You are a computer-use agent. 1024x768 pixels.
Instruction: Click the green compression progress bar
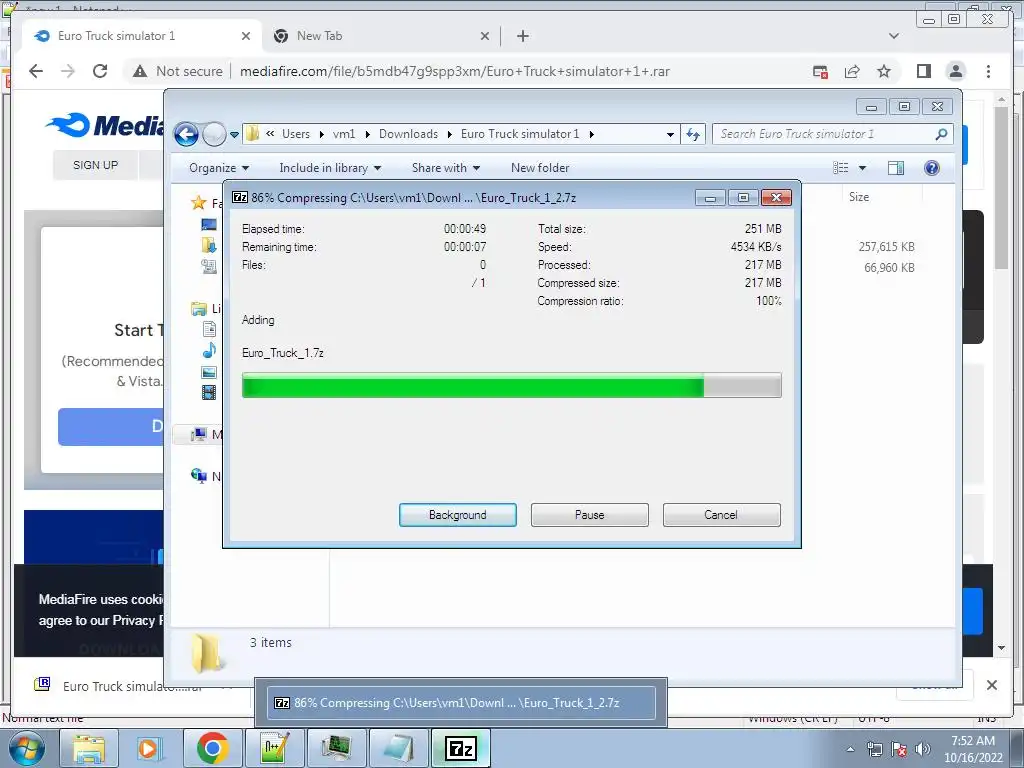(x=511, y=385)
